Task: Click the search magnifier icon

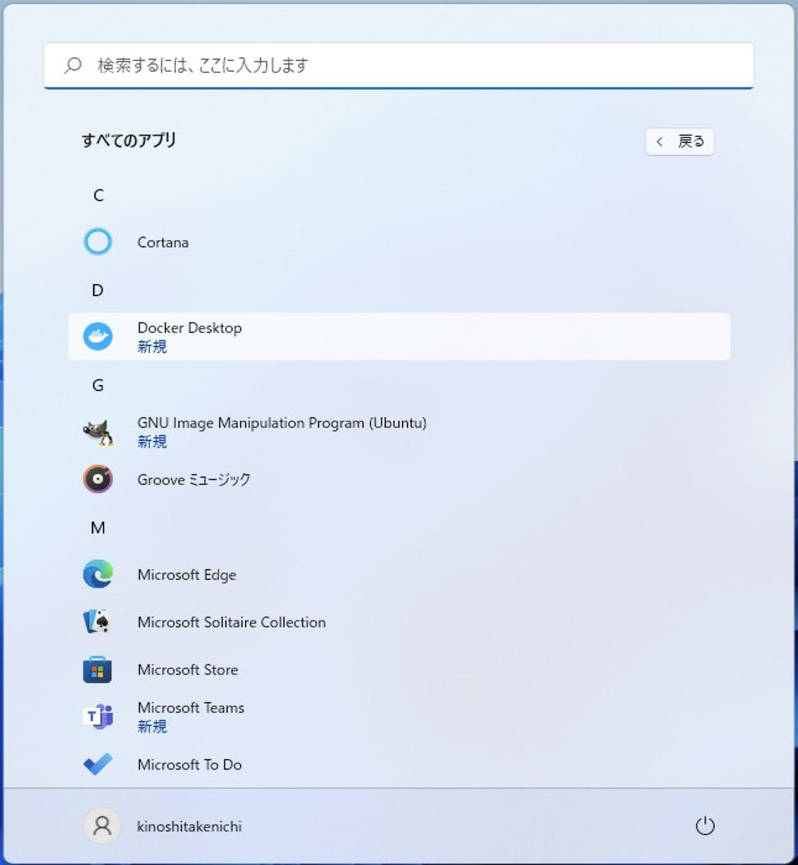Action: tap(73, 65)
